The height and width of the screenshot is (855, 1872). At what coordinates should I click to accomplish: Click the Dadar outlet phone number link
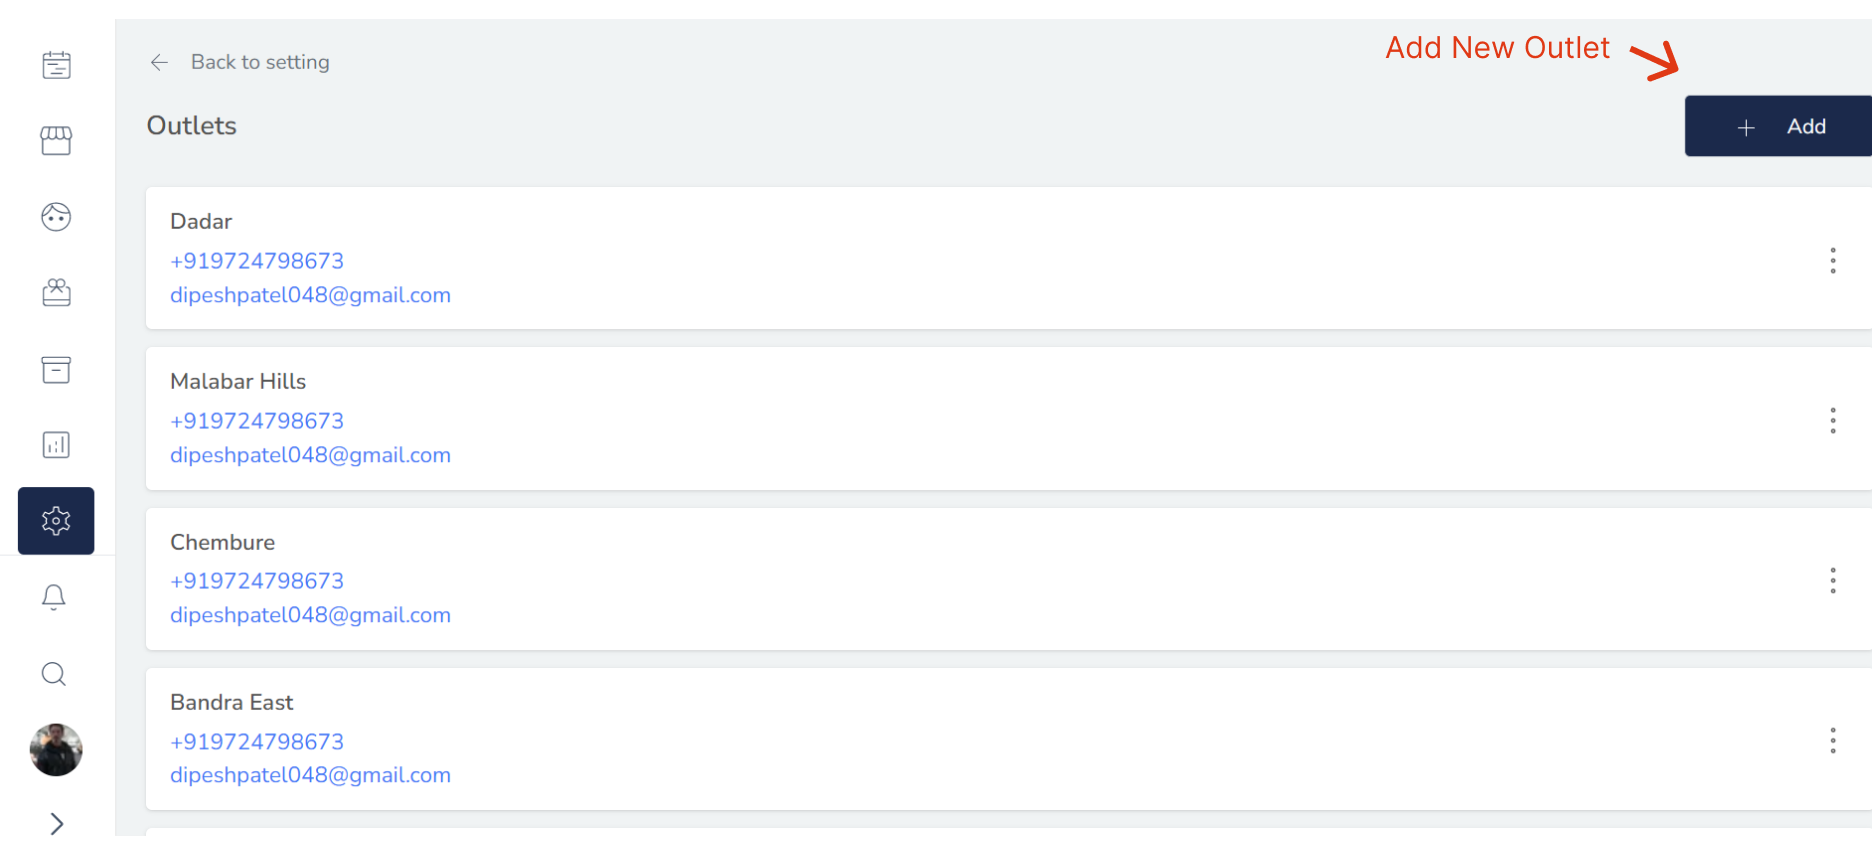point(256,260)
